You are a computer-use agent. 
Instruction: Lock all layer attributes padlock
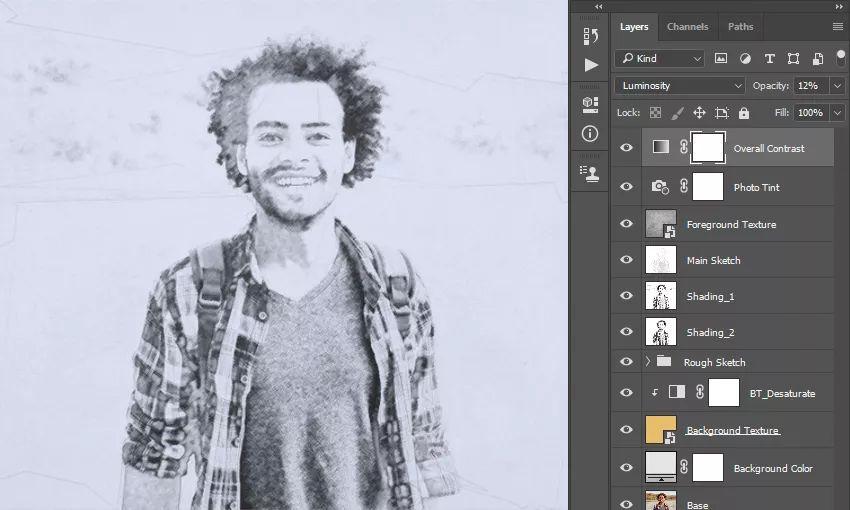click(744, 113)
